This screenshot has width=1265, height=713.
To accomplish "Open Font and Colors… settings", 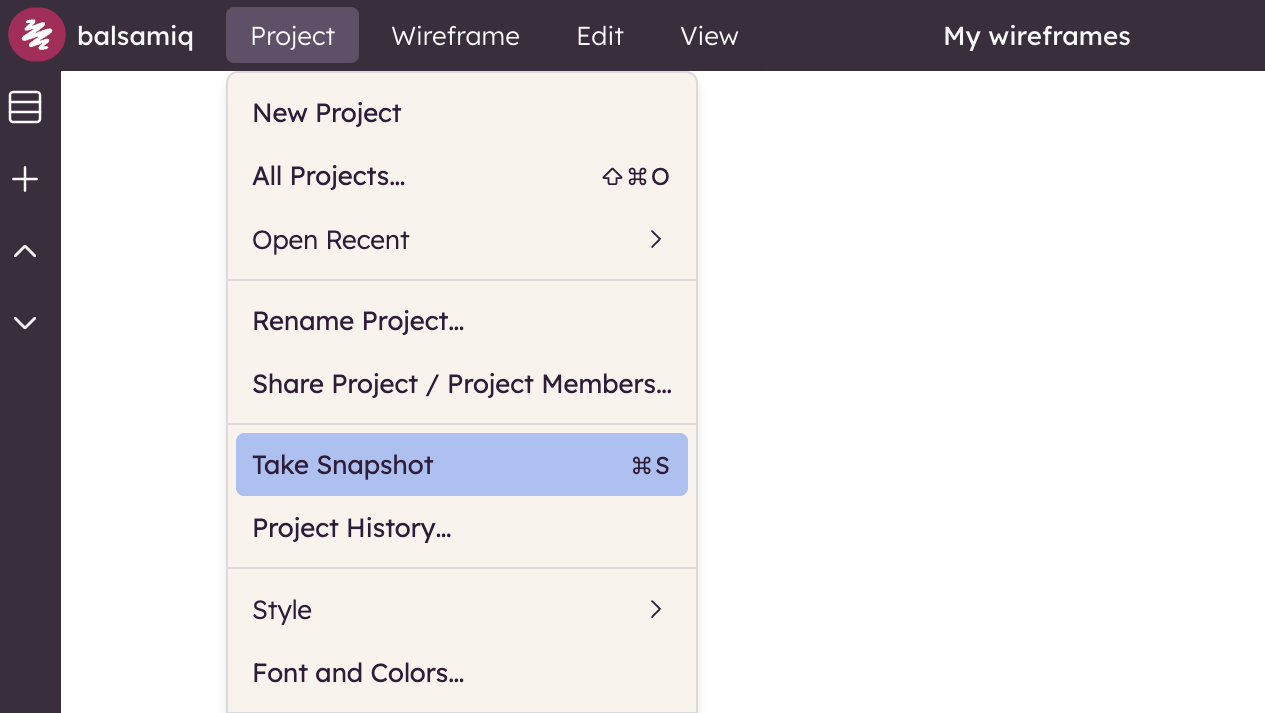I will click(462, 673).
